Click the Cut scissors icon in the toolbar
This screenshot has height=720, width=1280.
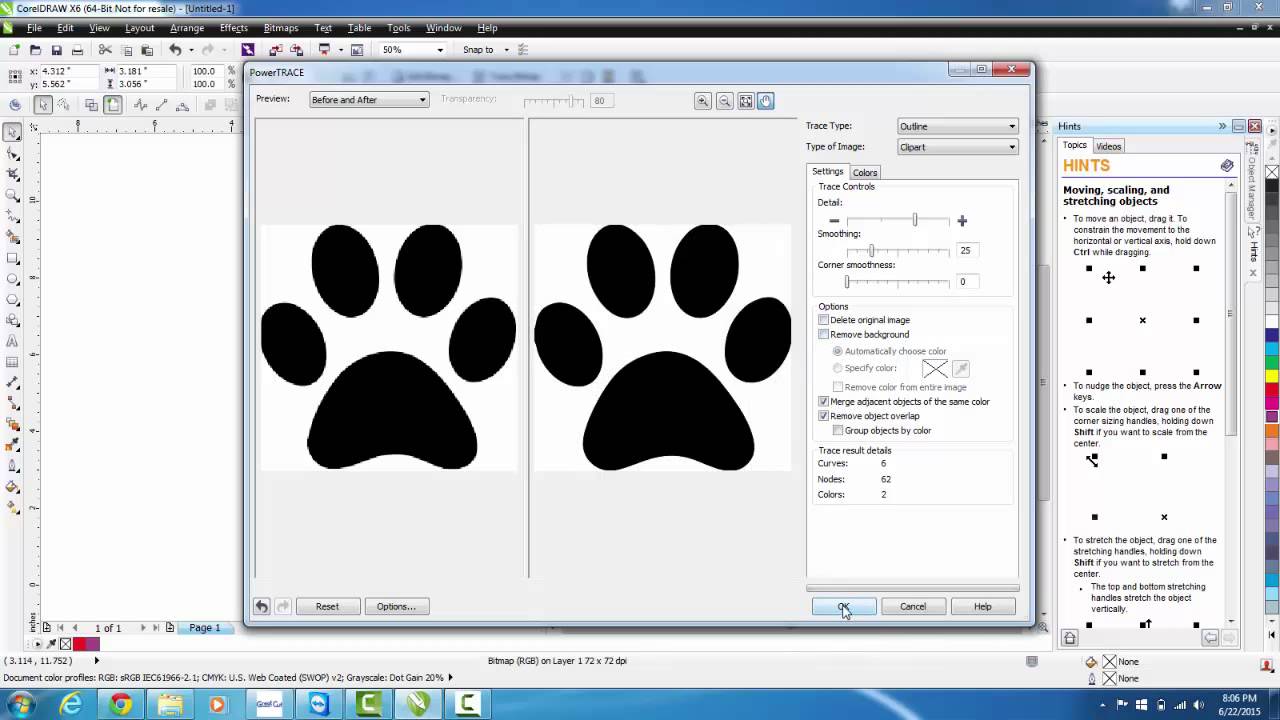[x=105, y=50]
